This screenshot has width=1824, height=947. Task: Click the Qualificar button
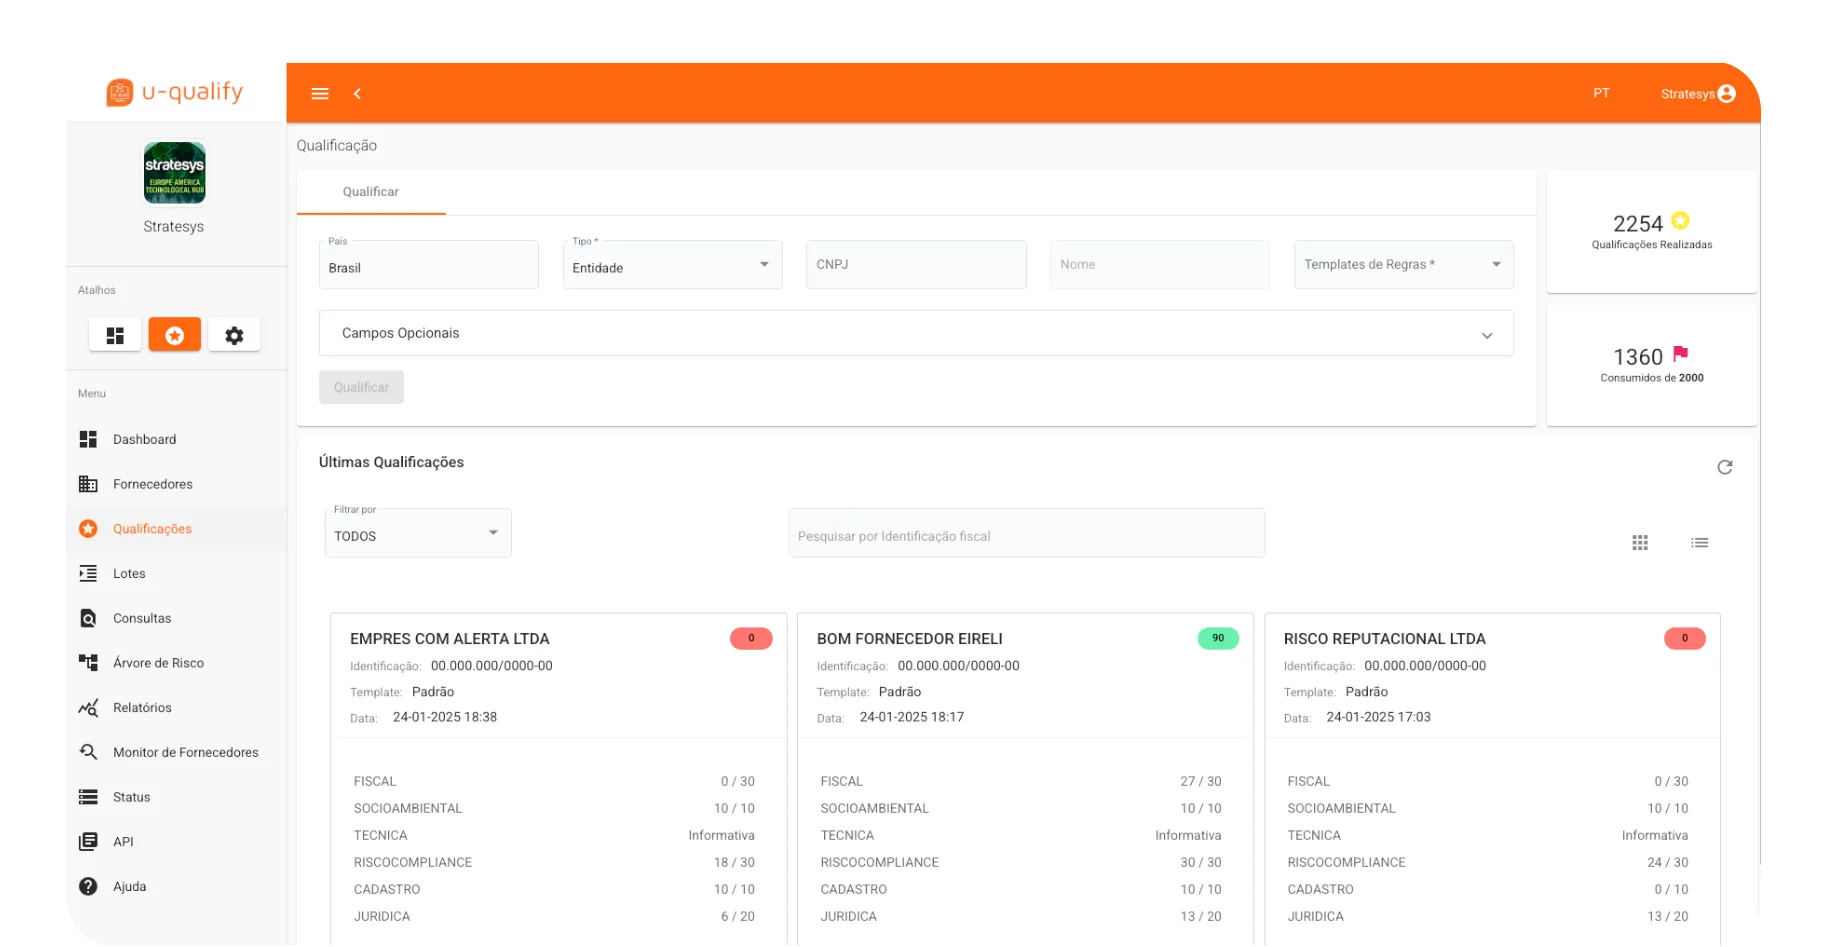[361, 388]
